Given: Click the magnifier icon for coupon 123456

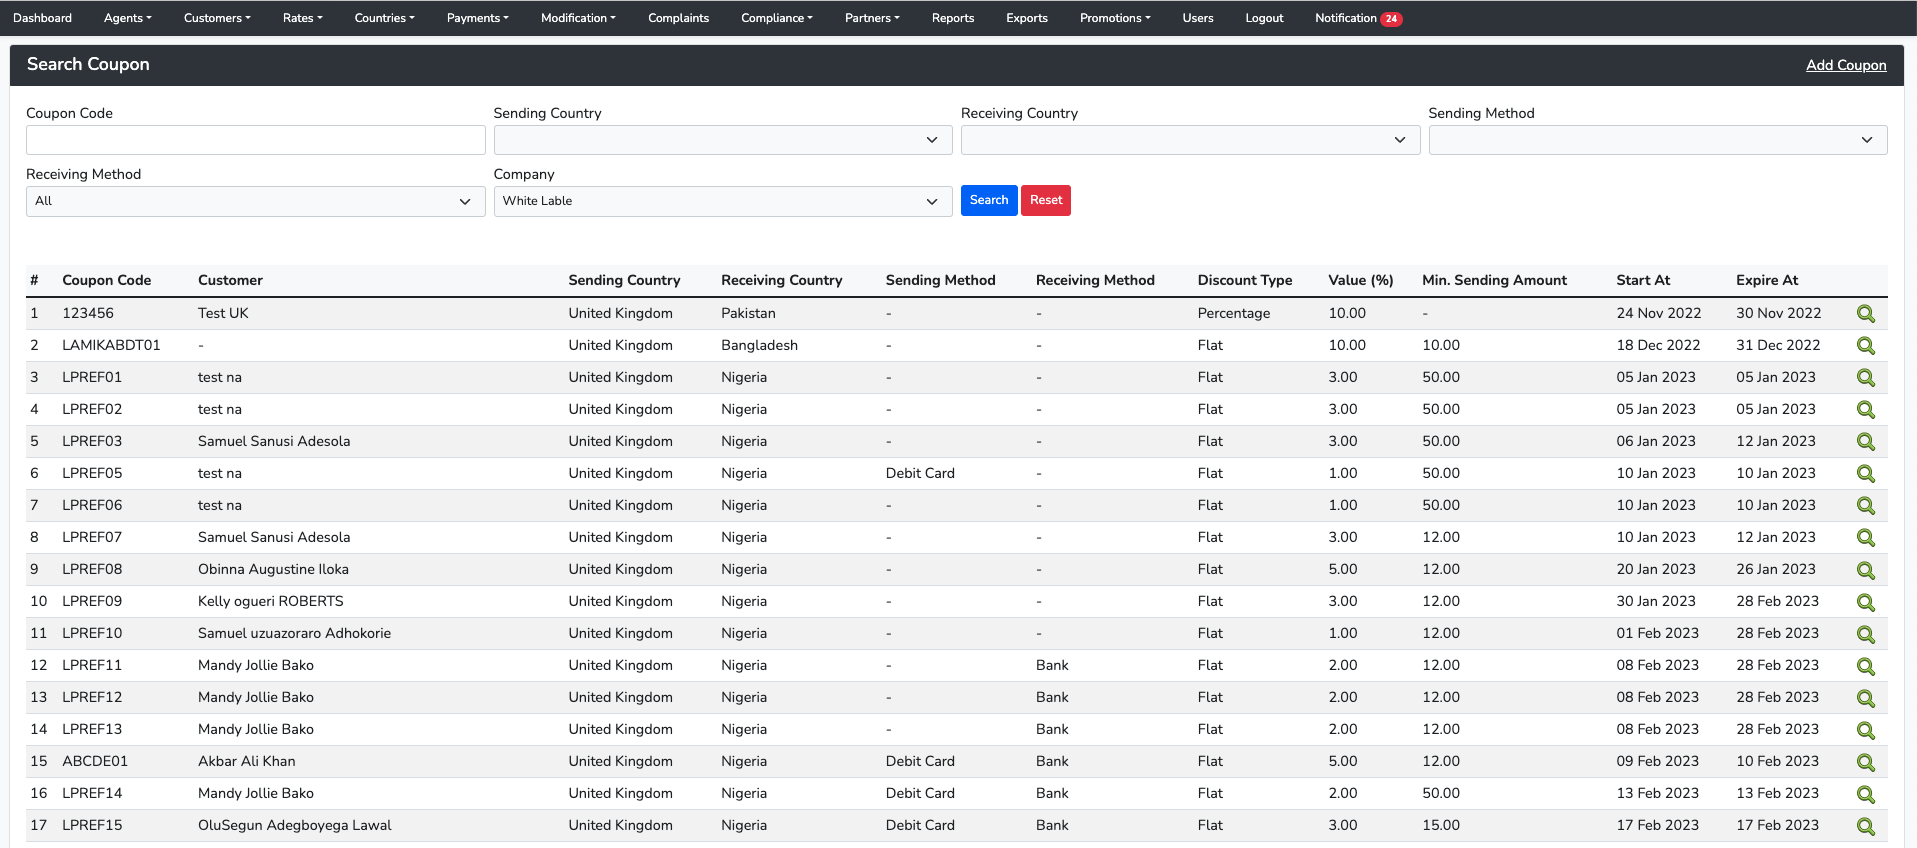Looking at the screenshot, I should coord(1865,314).
